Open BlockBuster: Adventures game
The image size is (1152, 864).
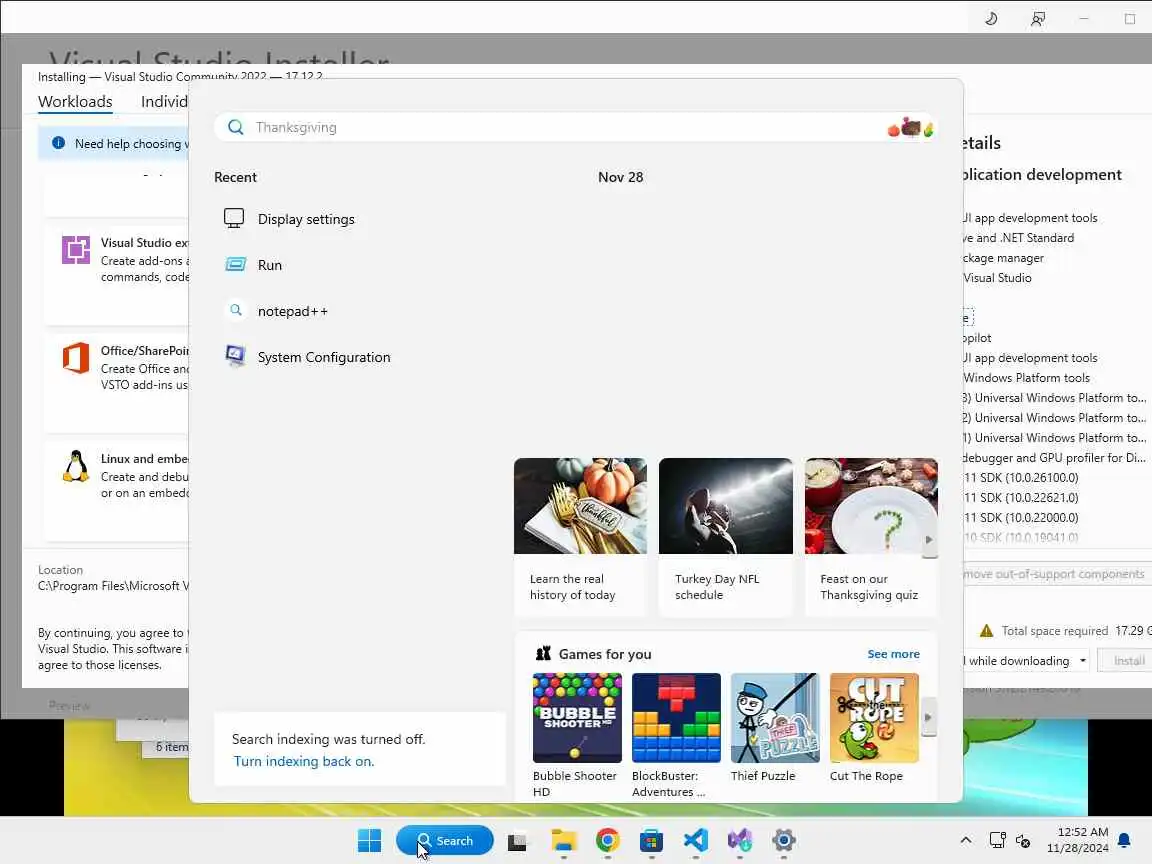point(676,735)
